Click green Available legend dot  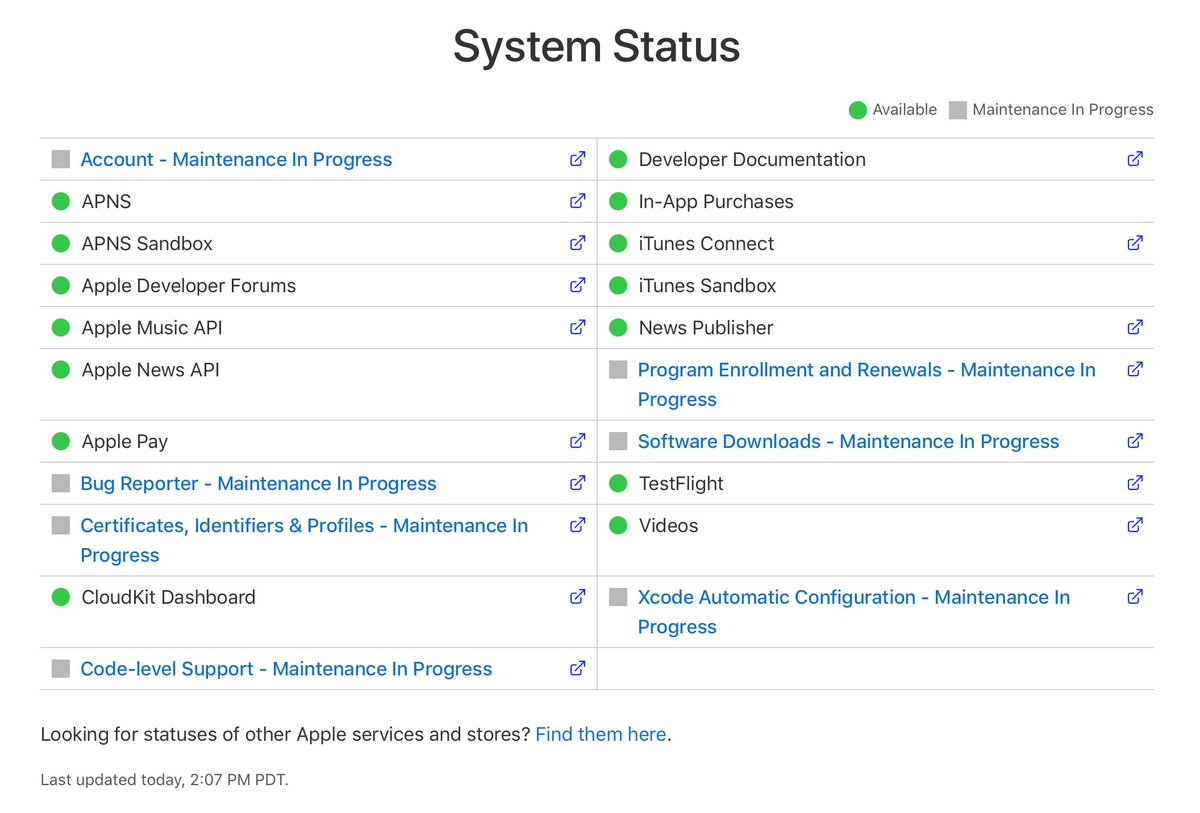point(857,110)
